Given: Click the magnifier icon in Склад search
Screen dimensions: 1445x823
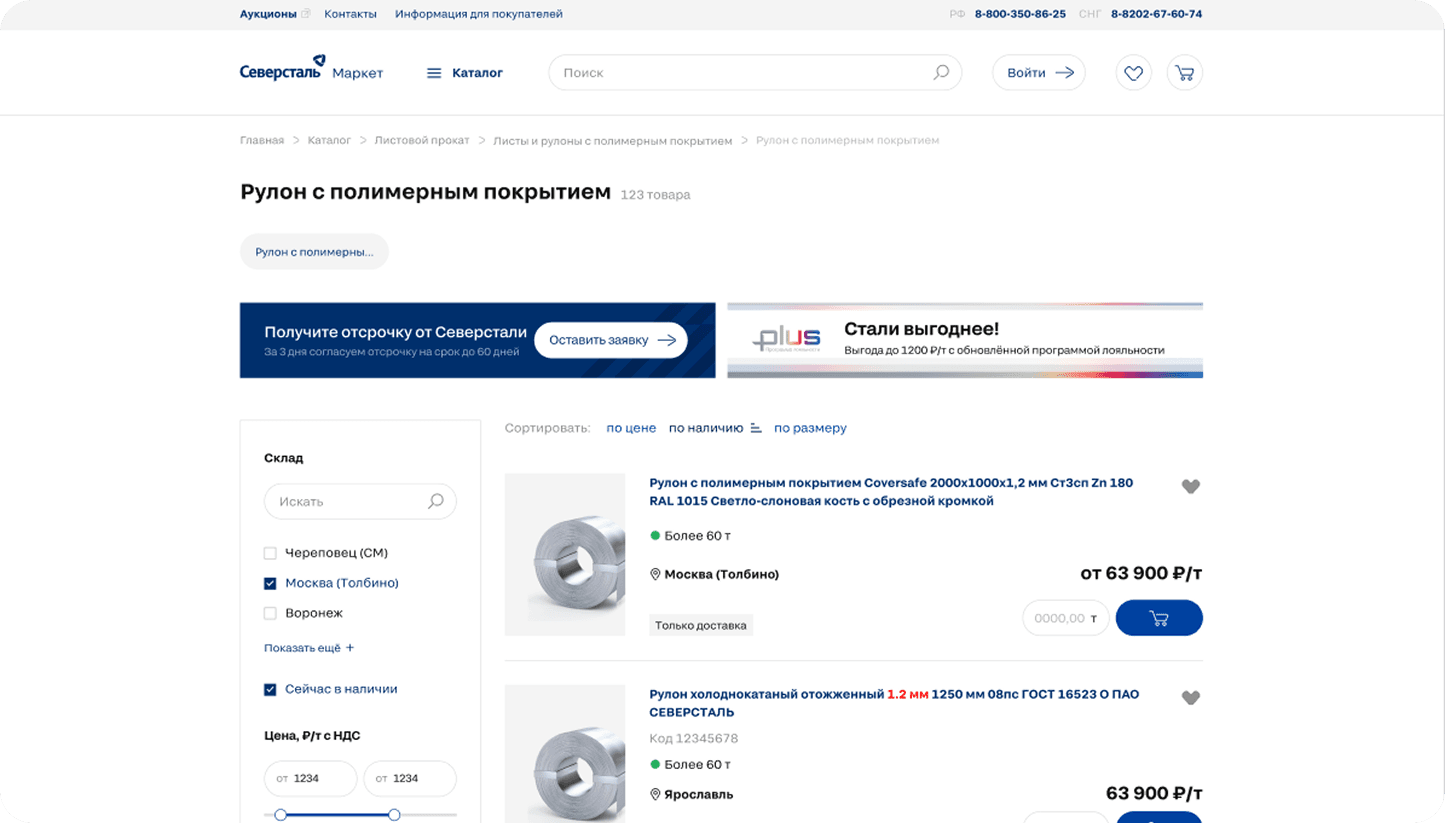Looking at the screenshot, I should [435, 501].
